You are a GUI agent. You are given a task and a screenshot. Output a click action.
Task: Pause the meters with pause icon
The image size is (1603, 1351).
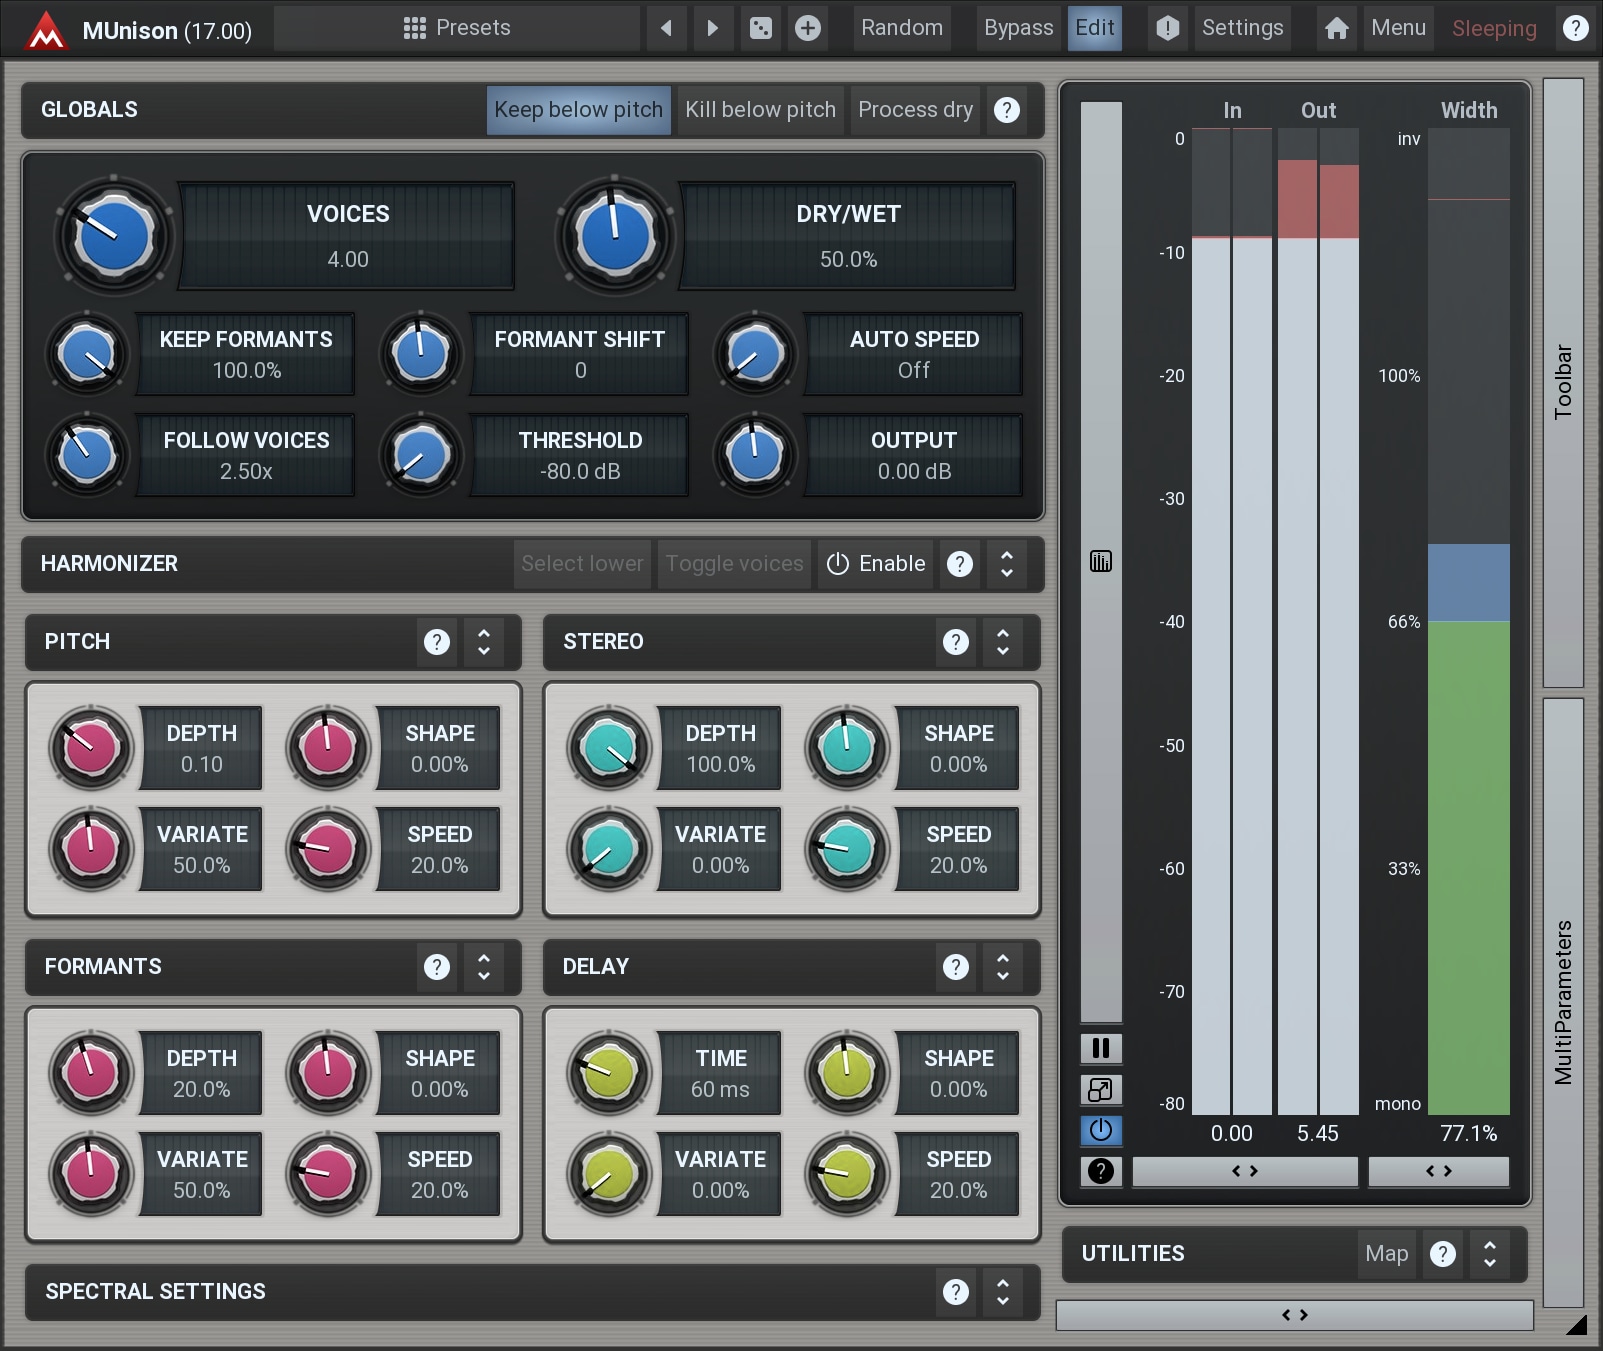click(x=1101, y=1048)
